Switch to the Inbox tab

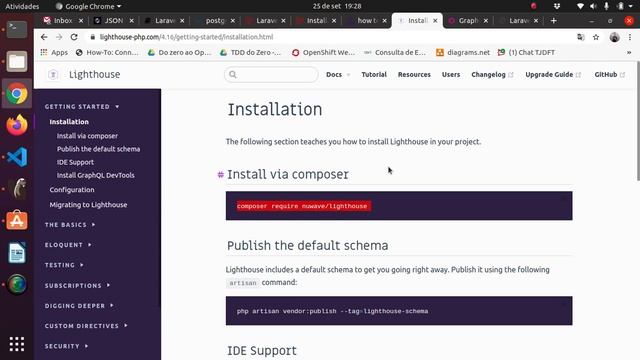click(62, 20)
